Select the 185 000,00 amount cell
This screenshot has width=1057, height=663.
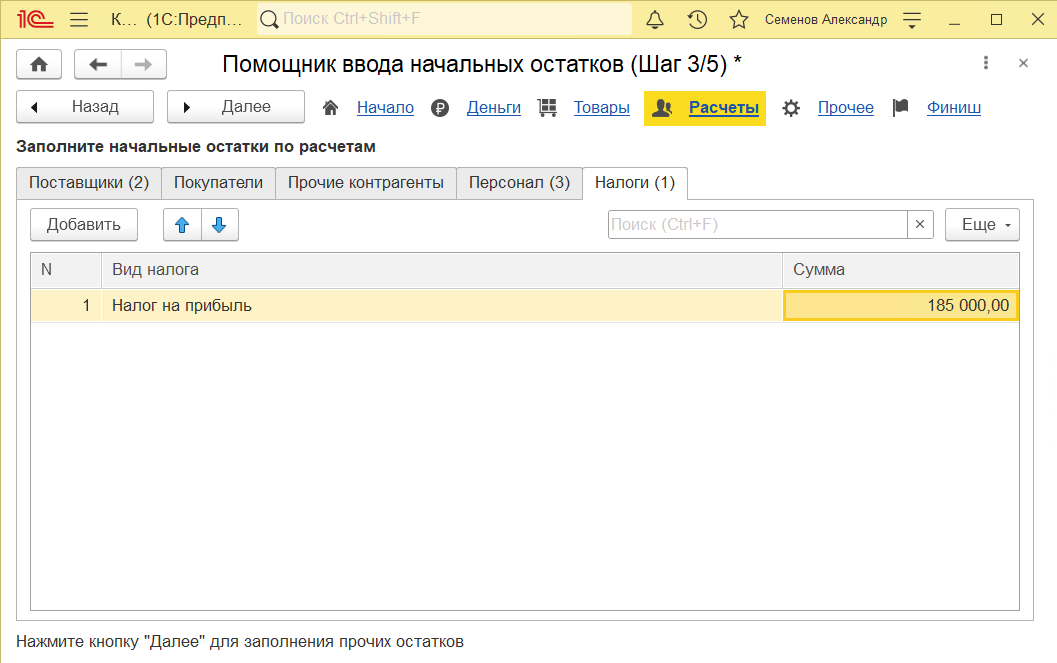(x=901, y=306)
